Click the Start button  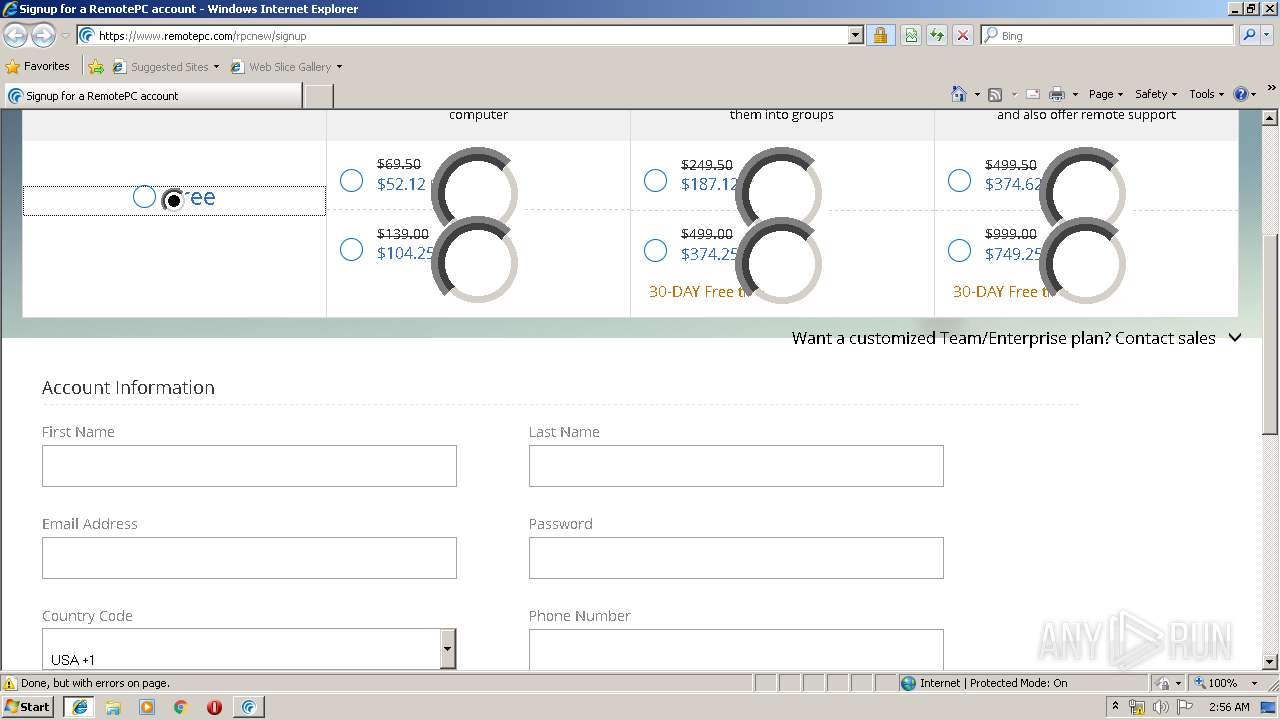click(x=28, y=707)
